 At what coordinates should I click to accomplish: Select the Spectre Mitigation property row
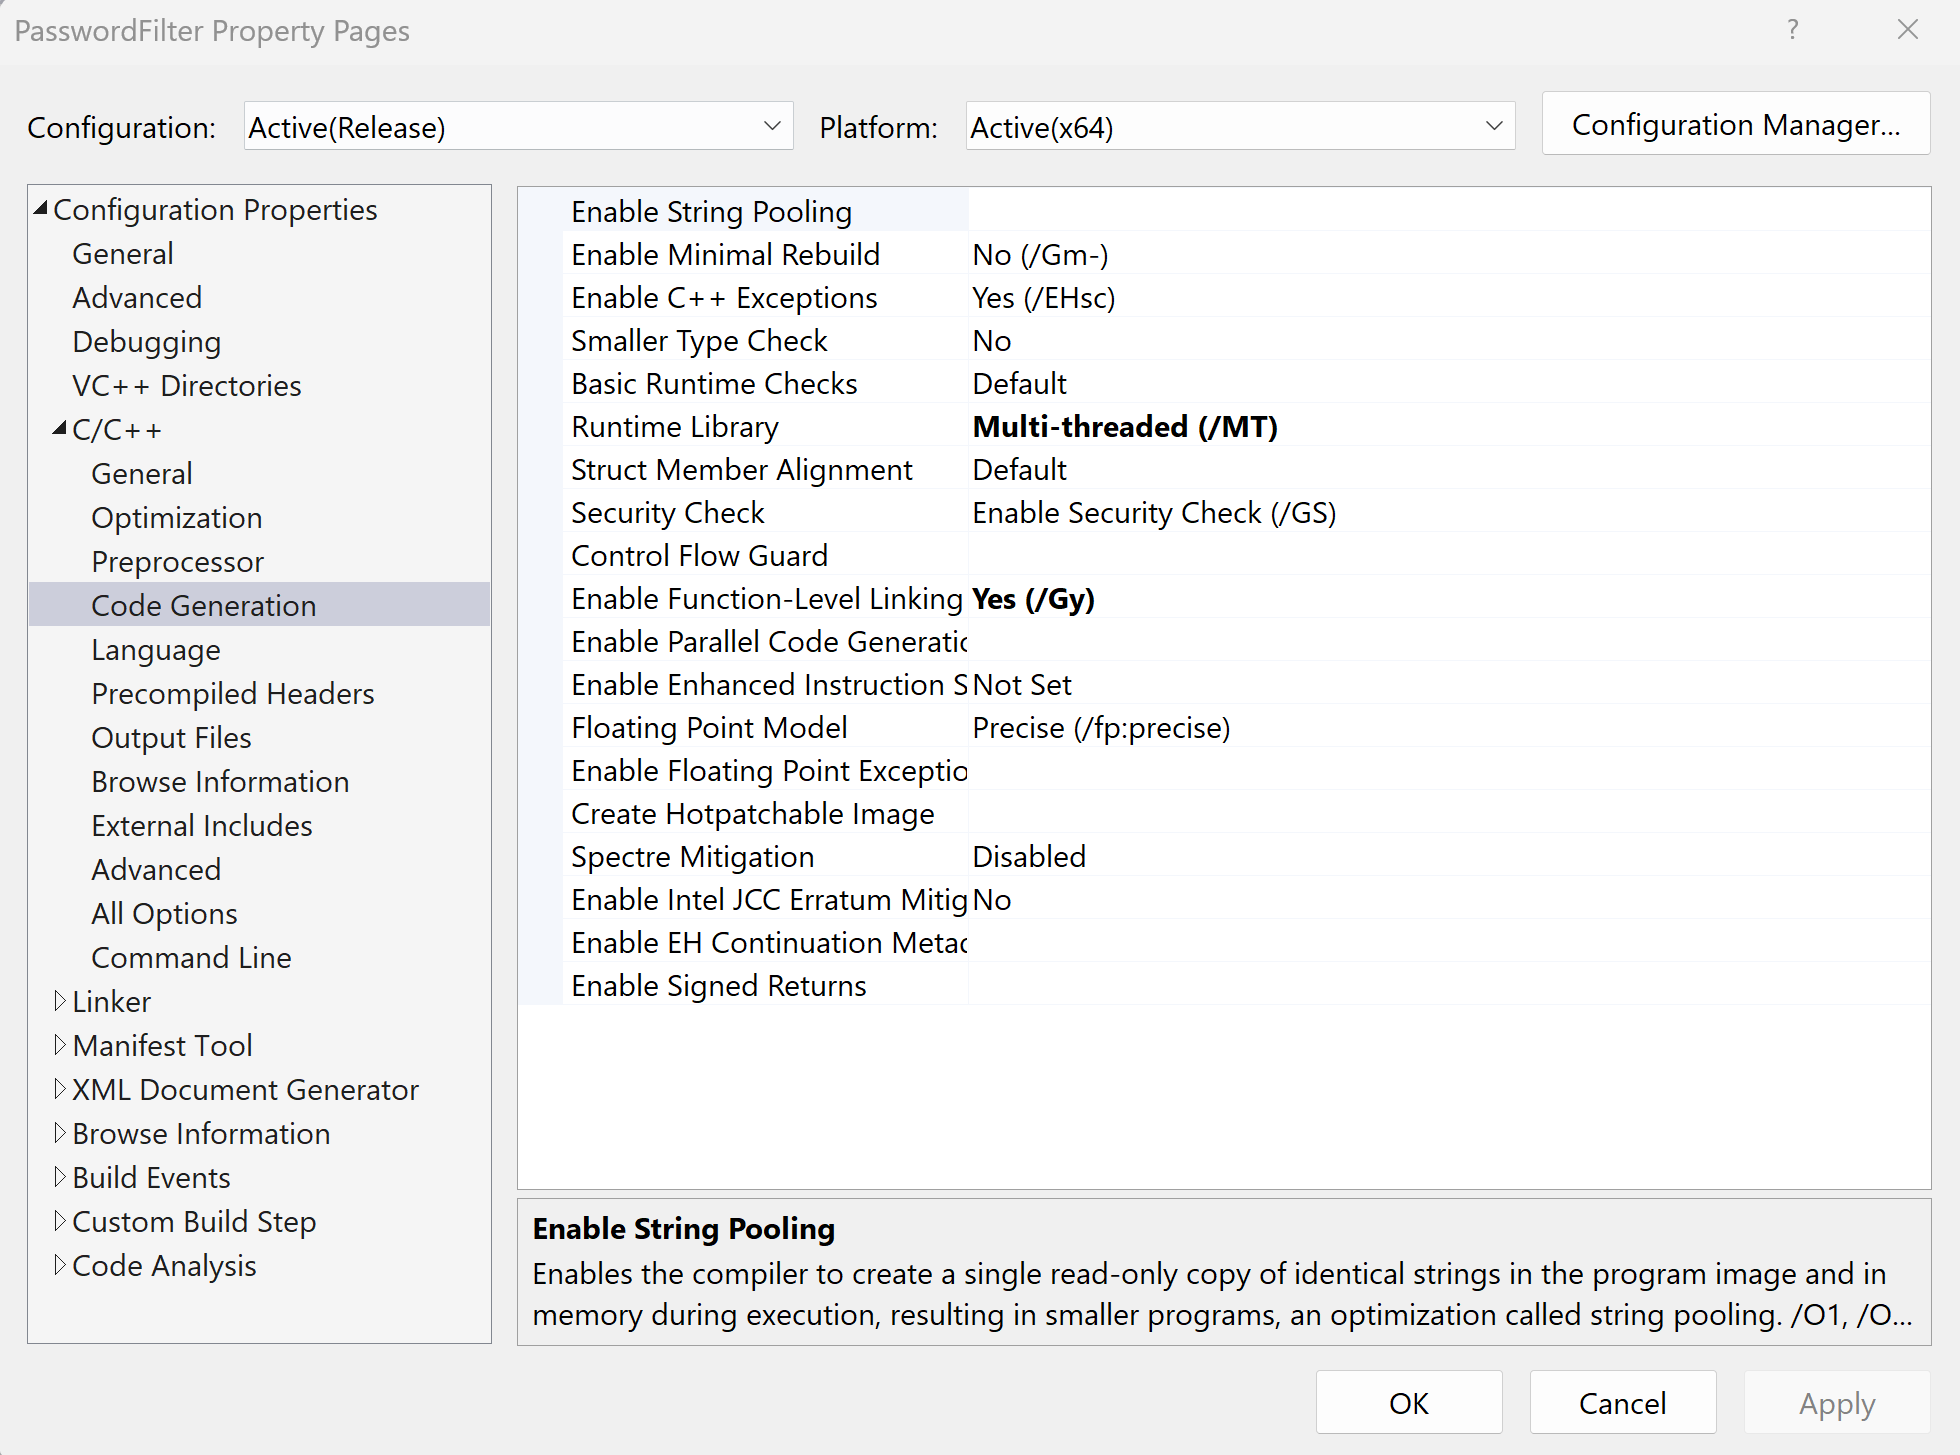[x=692, y=857]
